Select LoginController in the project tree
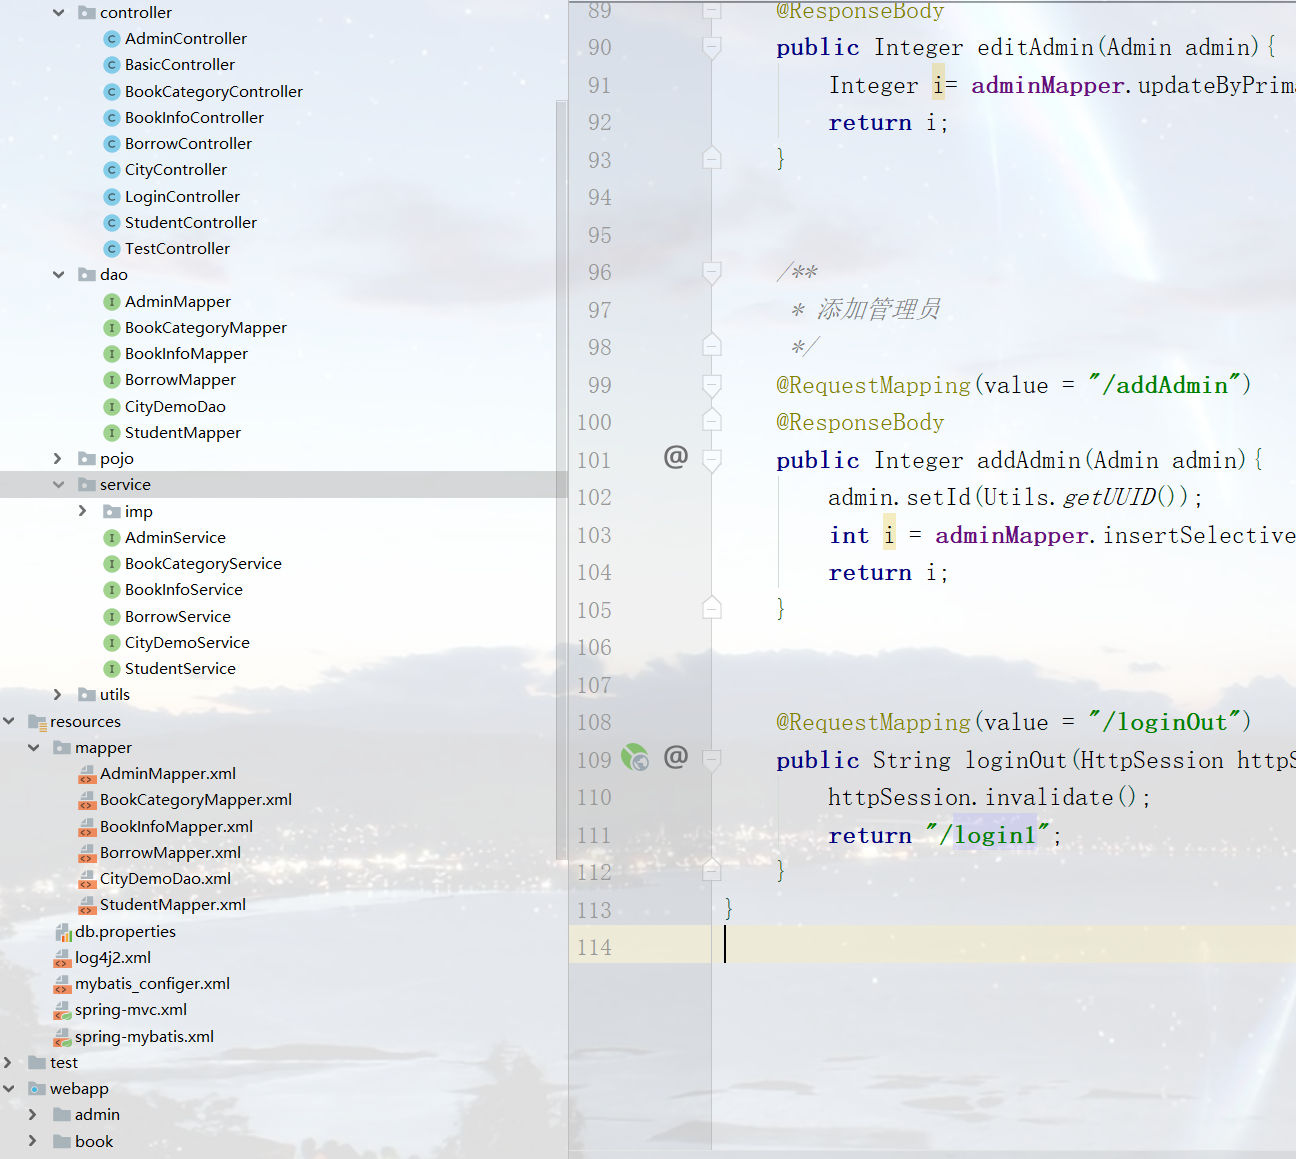The image size is (1296, 1159). 182,197
